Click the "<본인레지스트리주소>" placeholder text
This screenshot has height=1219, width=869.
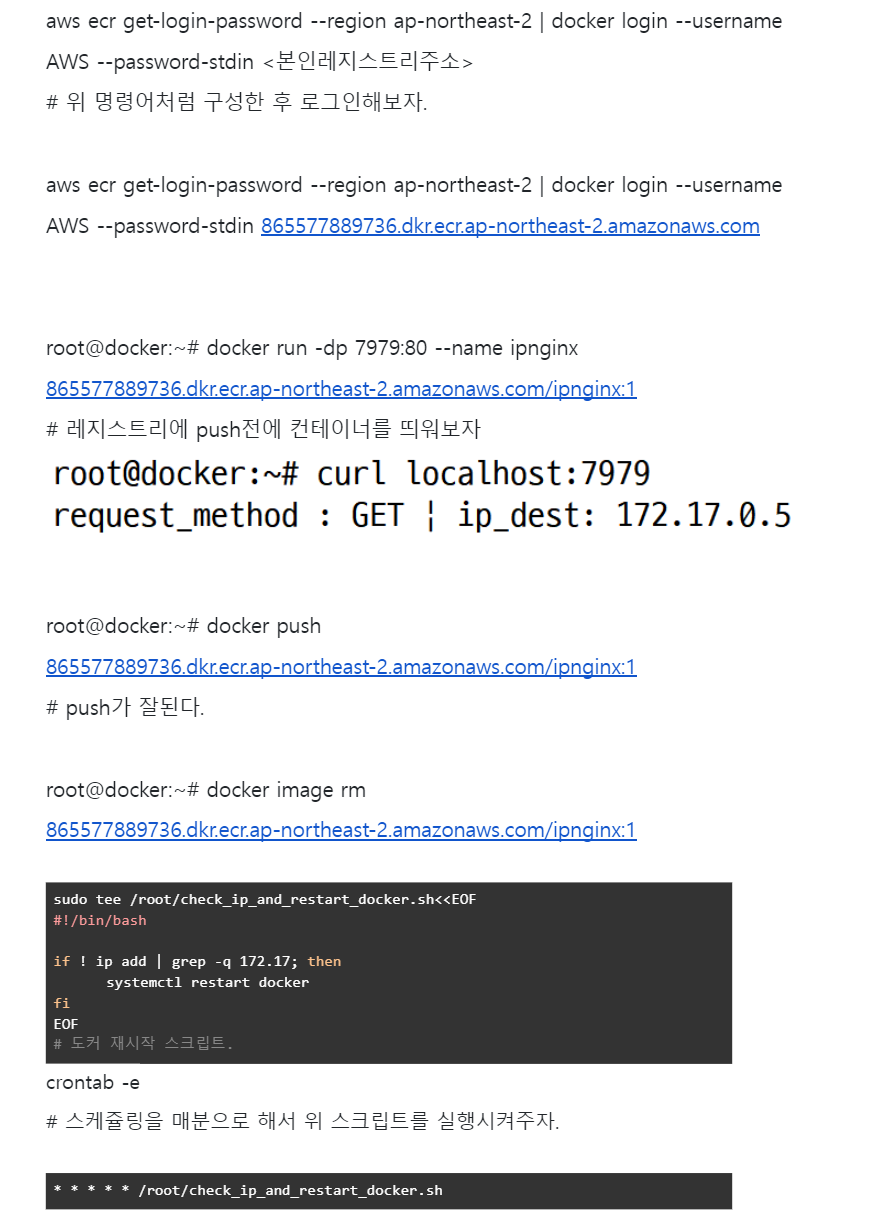coord(367,62)
